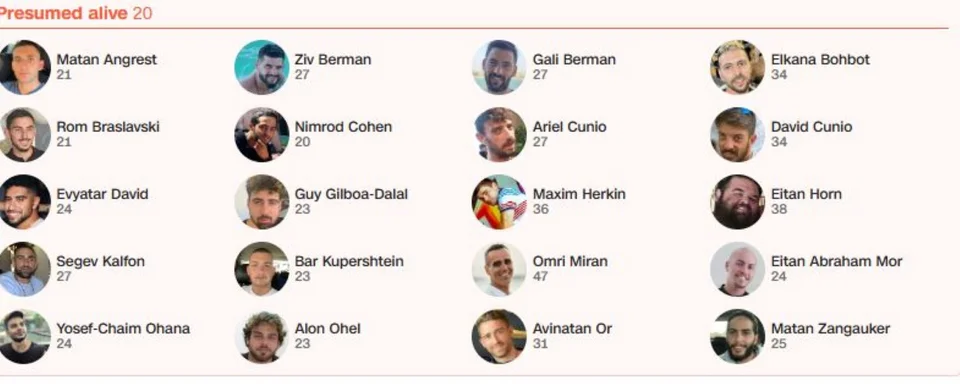
Task: Open the portrait next to Rom Braslavski
Action: 24,135
